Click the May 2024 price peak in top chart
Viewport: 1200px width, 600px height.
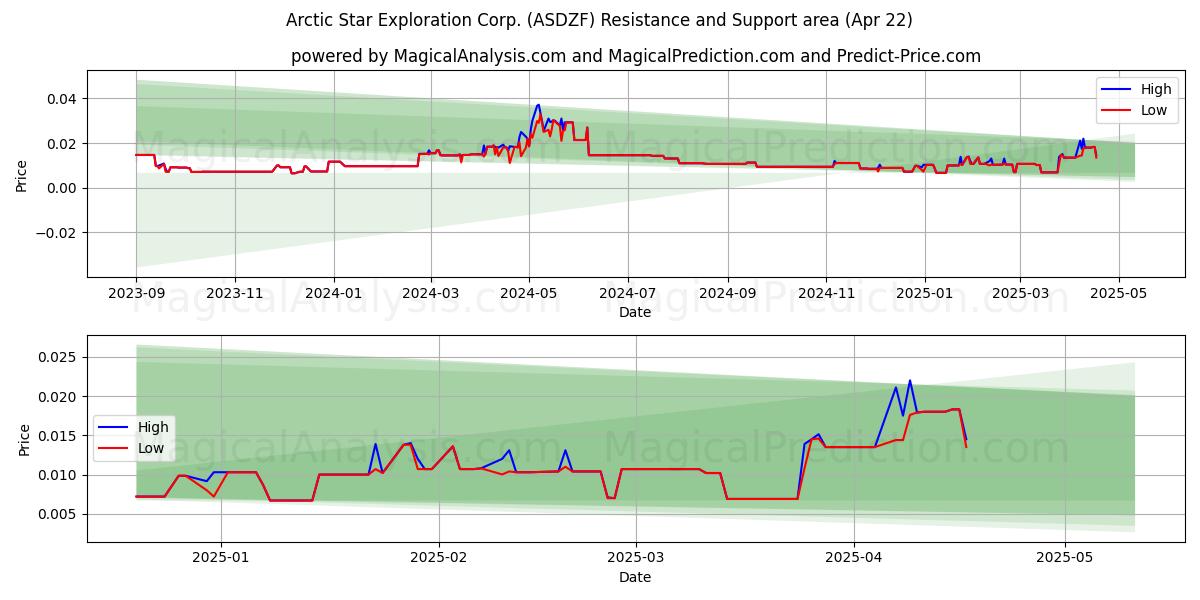tap(538, 104)
